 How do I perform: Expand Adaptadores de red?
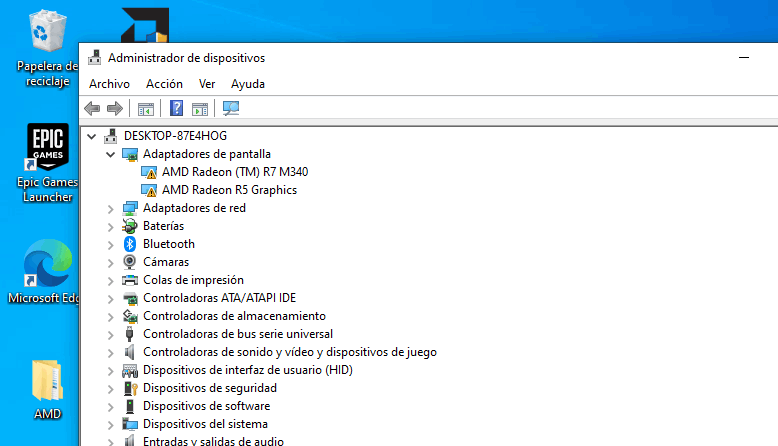tap(111, 209)
